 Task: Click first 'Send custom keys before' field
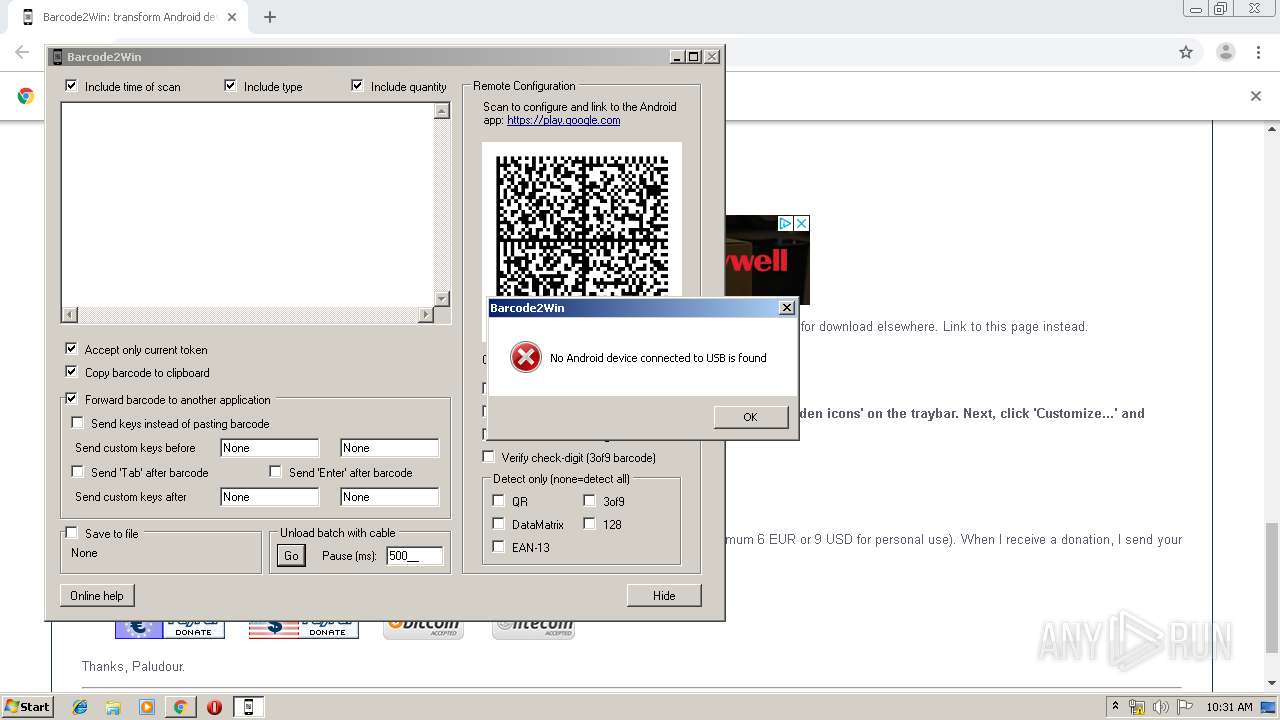(270, 448)
